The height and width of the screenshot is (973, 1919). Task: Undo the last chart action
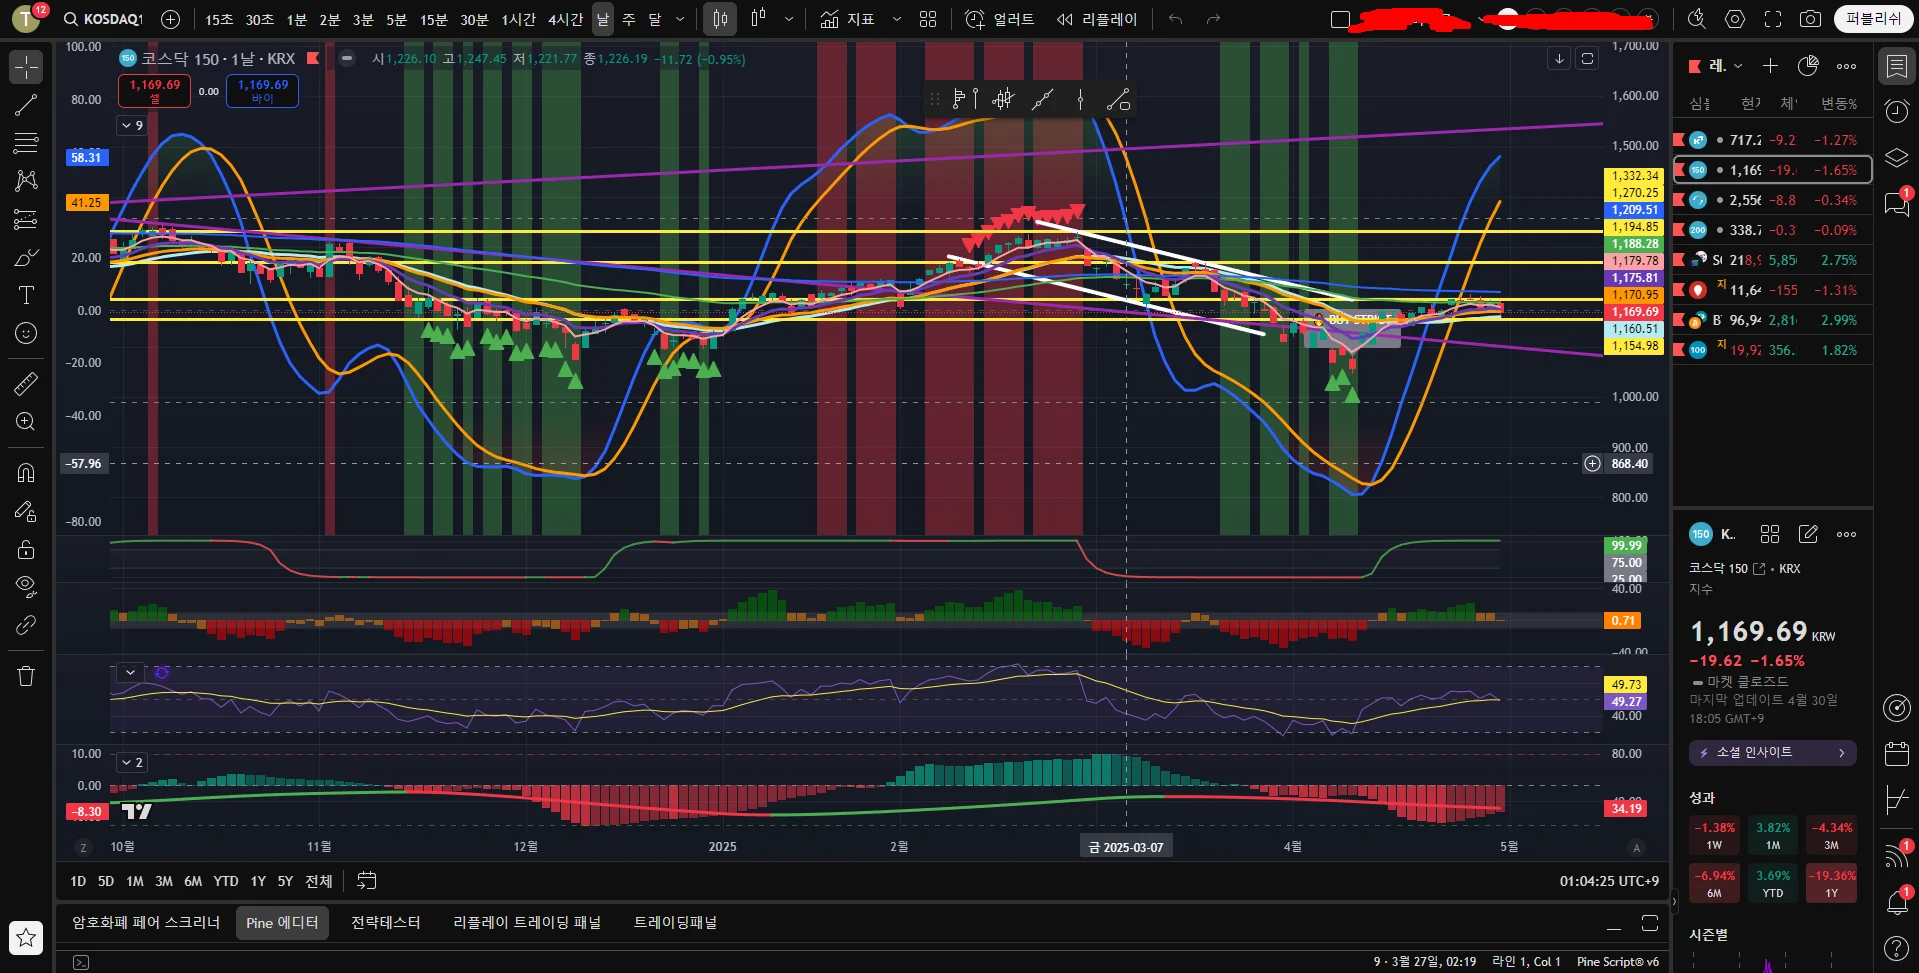point(1175,19)
